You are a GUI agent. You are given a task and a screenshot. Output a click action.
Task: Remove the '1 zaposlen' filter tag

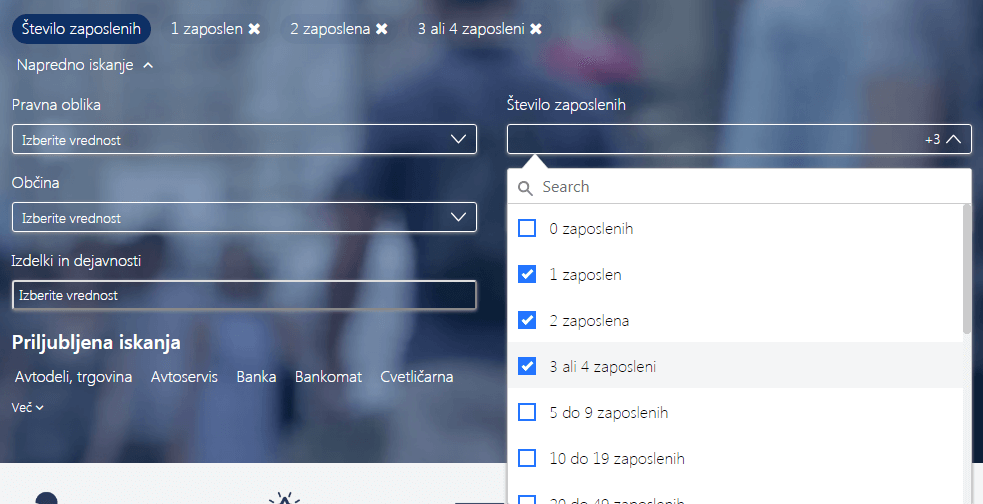click(254, 29)
